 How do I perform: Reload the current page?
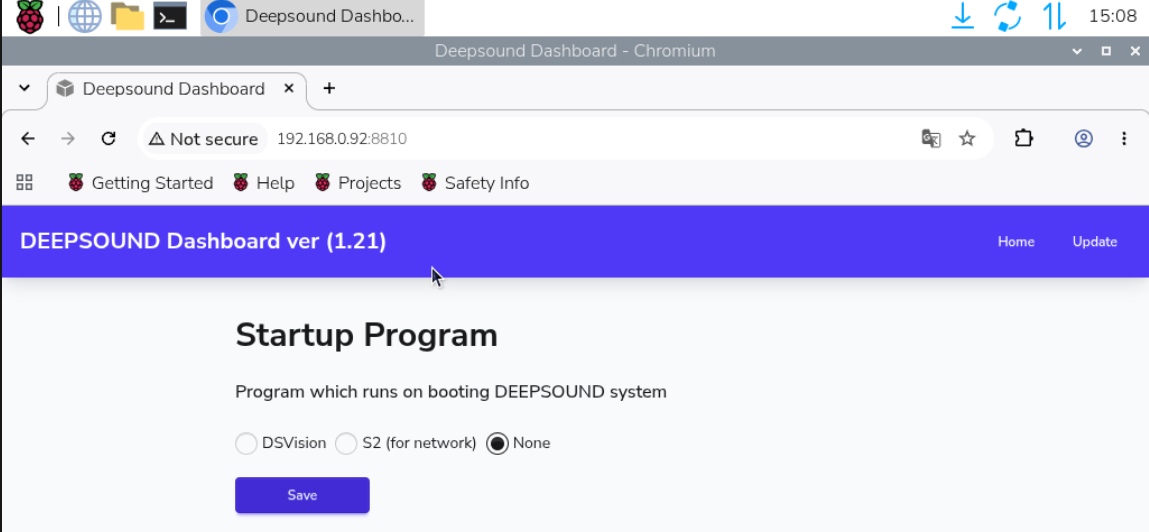(108, 138)
